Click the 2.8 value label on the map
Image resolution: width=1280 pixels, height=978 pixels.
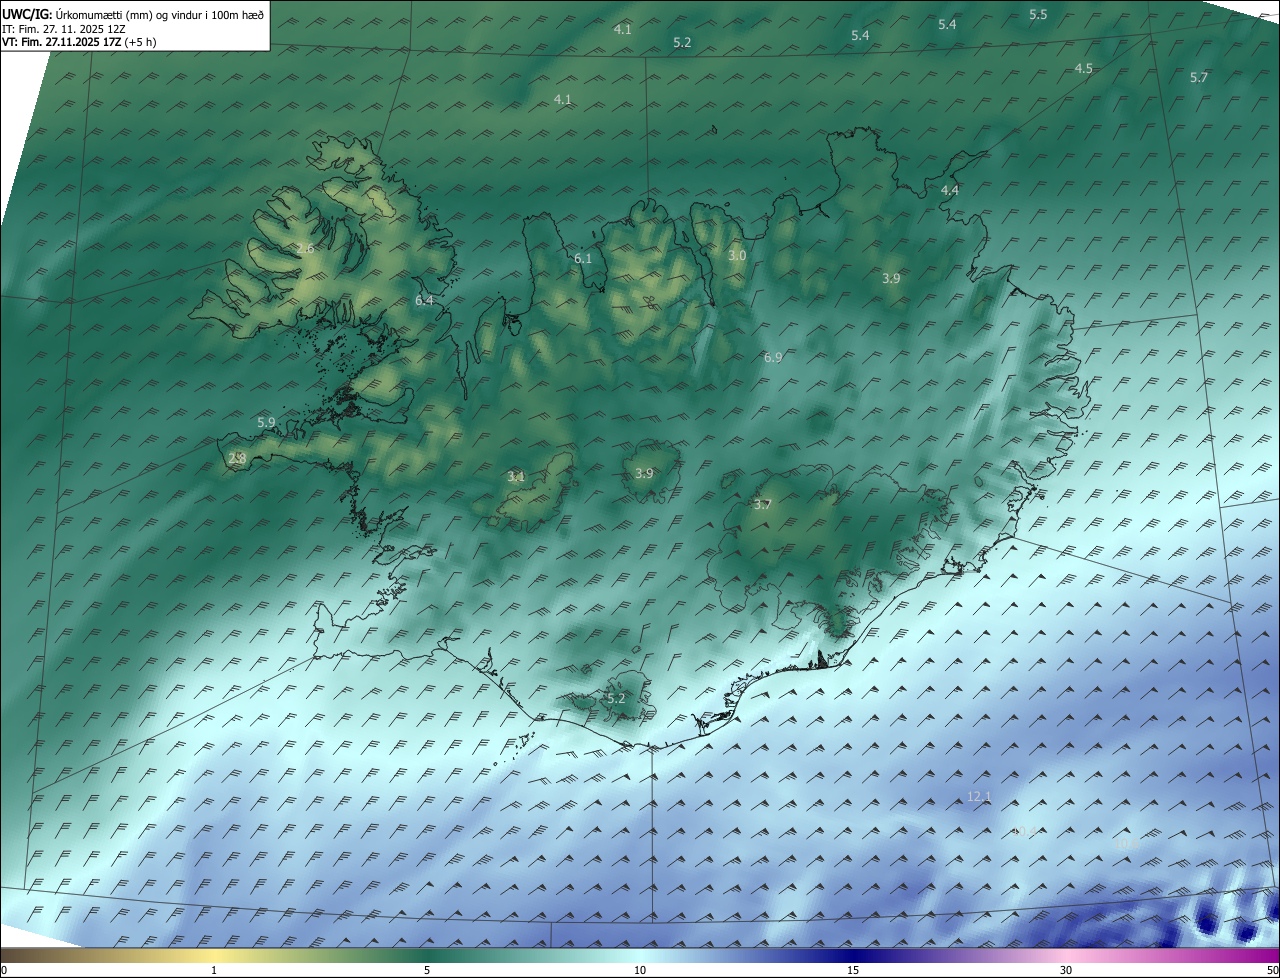[237, 458]
